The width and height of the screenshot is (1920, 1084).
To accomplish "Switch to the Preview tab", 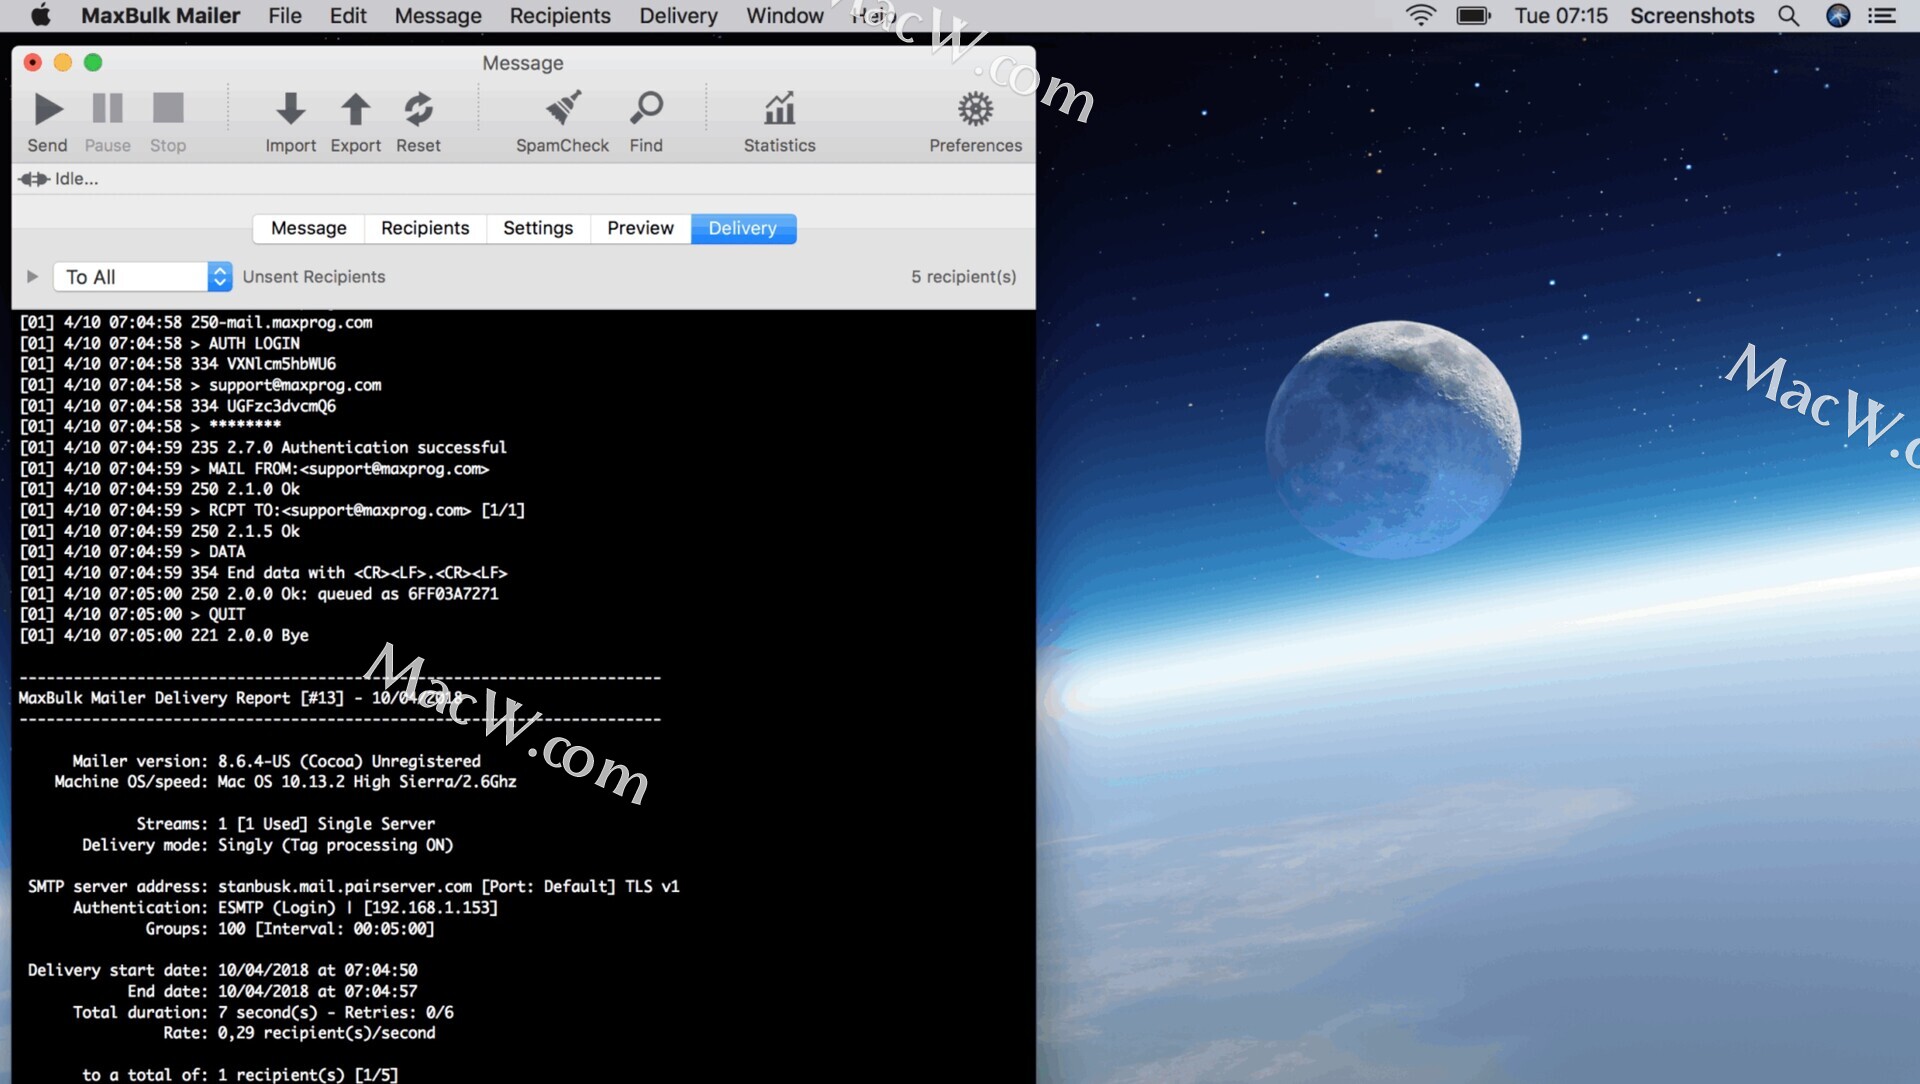I will 640,228.
